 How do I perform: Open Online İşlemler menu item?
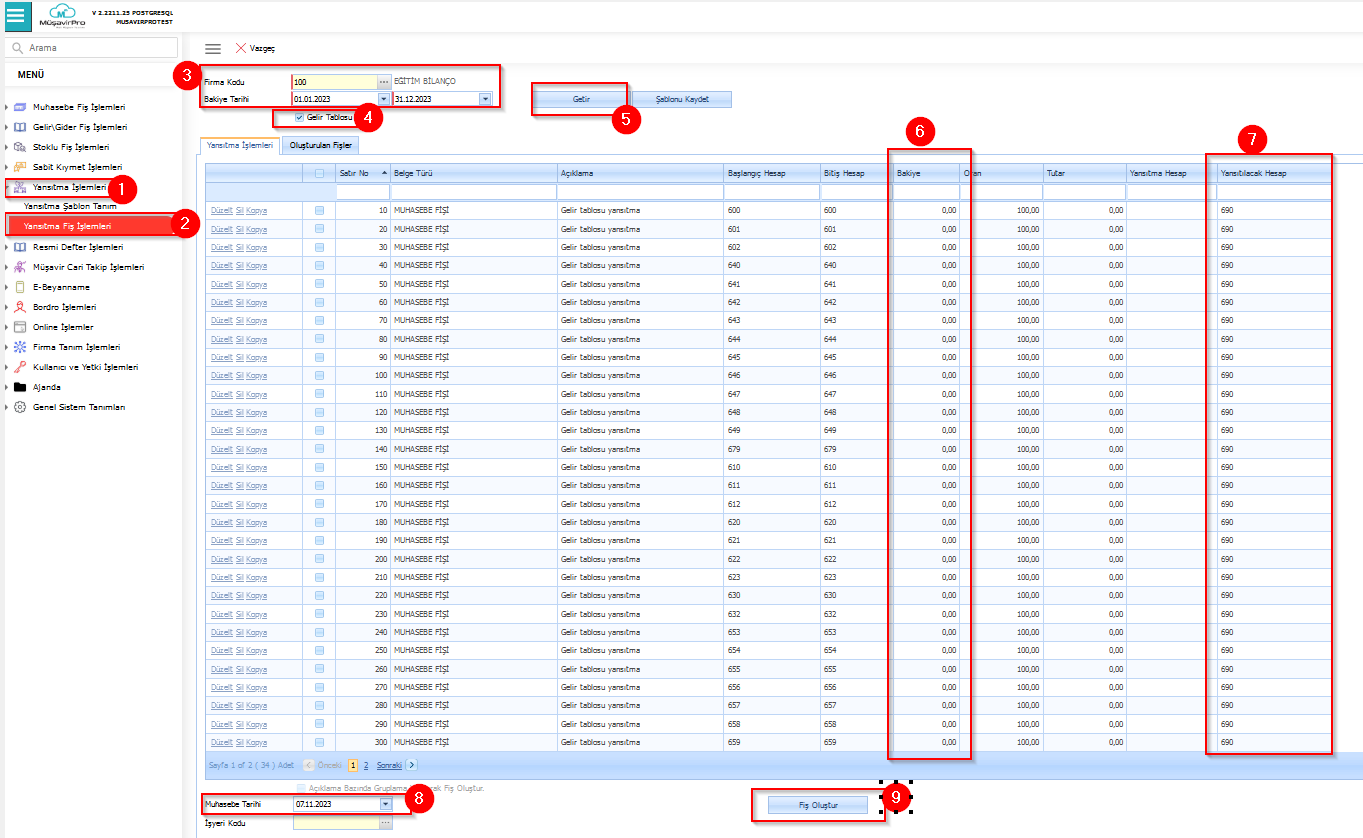click(63, 327)
